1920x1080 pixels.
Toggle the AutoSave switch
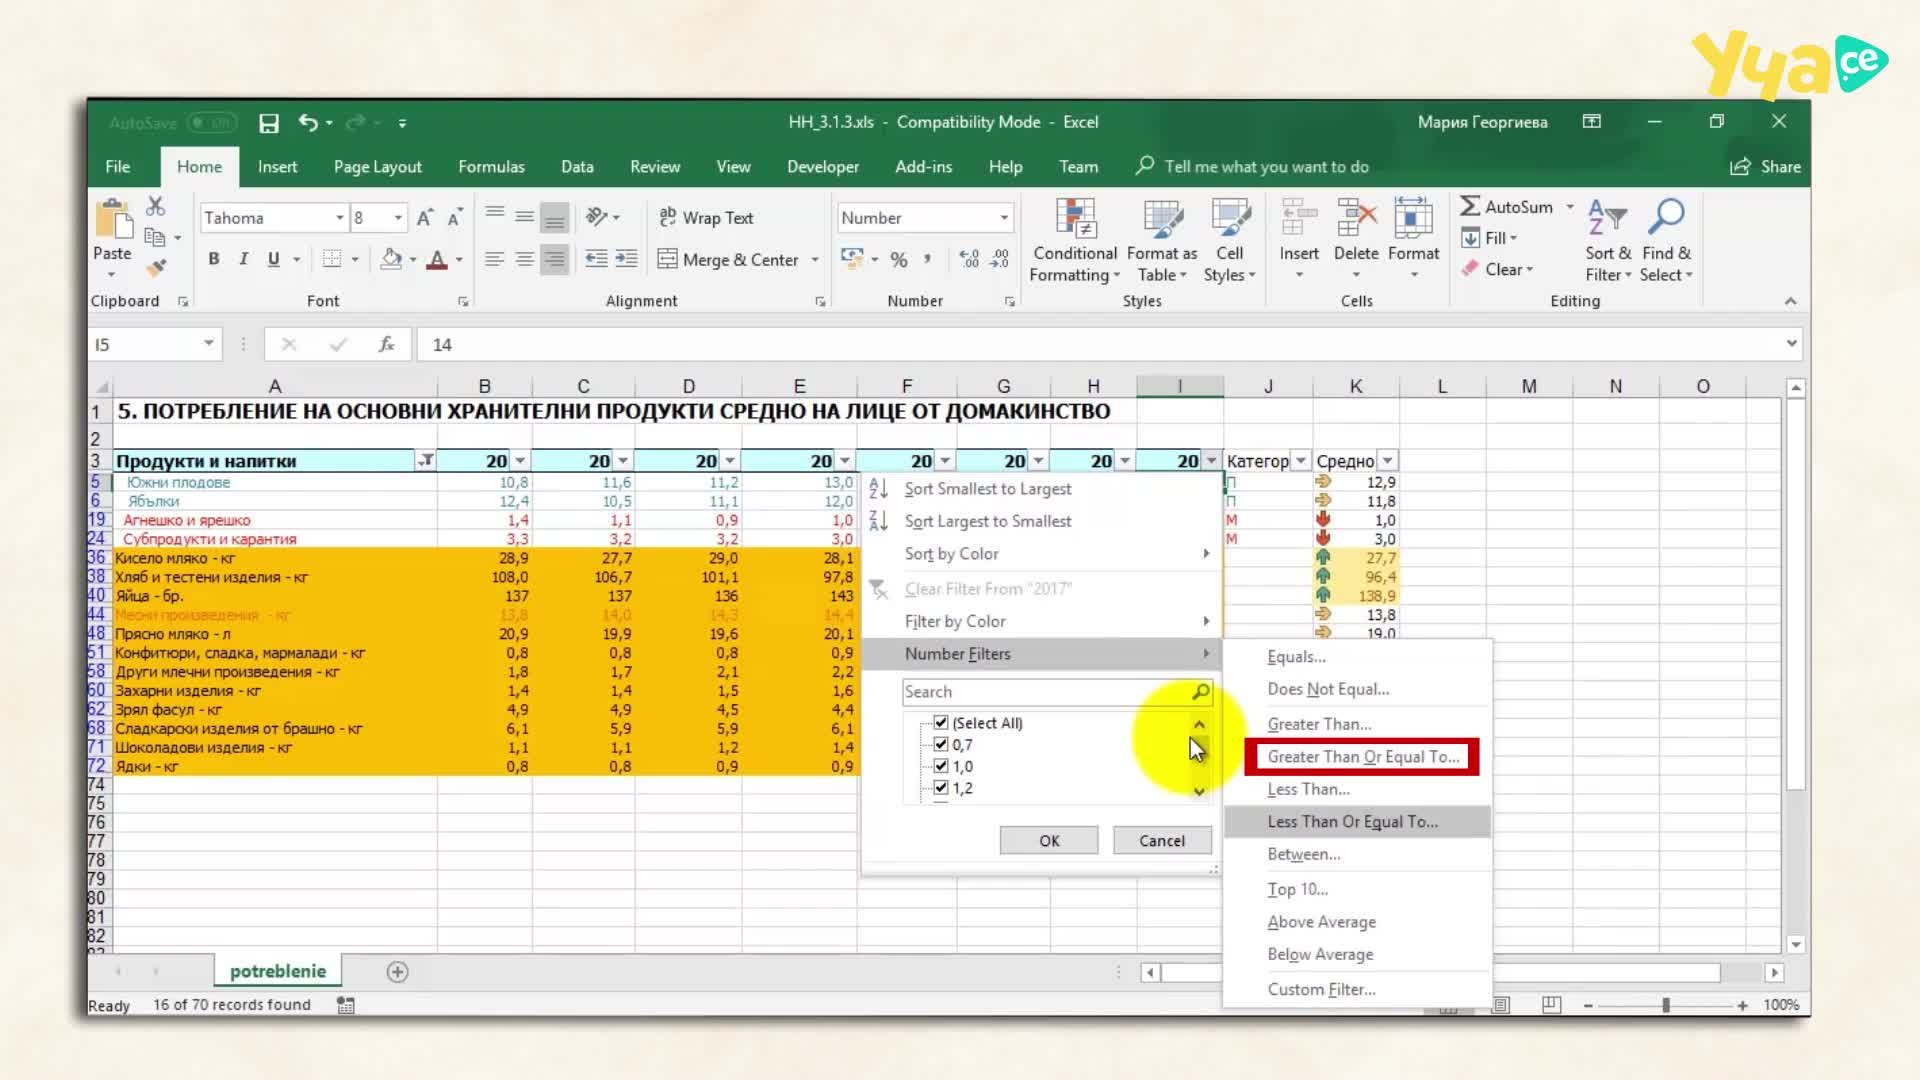pyautogui.click(x=210, y=123)
